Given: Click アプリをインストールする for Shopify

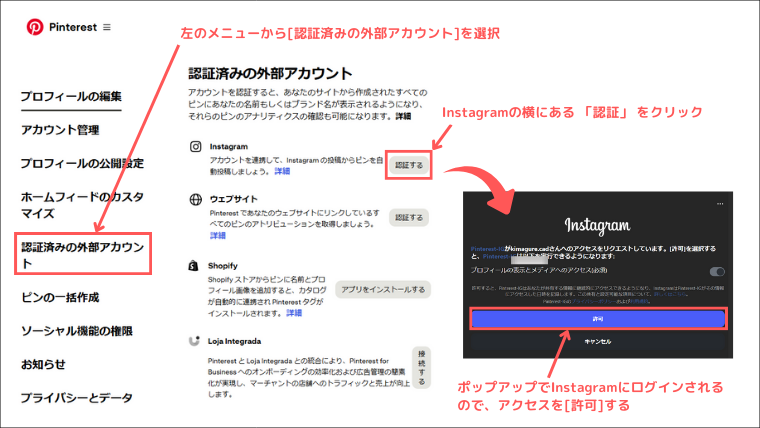Looking at the screenshot, I should pos(383,289).
